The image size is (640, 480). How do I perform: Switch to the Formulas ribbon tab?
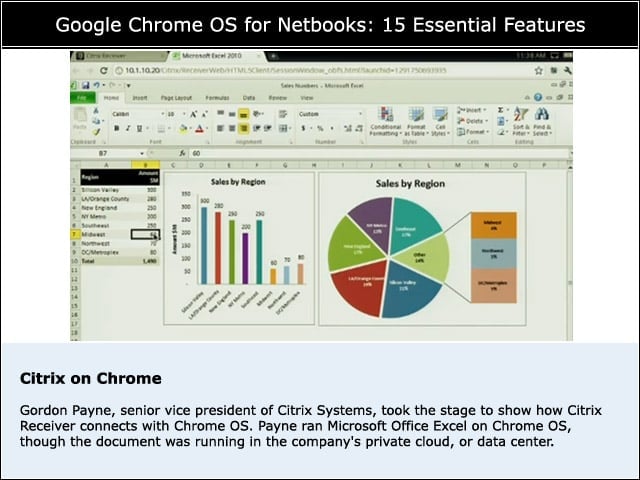point(217,98)
